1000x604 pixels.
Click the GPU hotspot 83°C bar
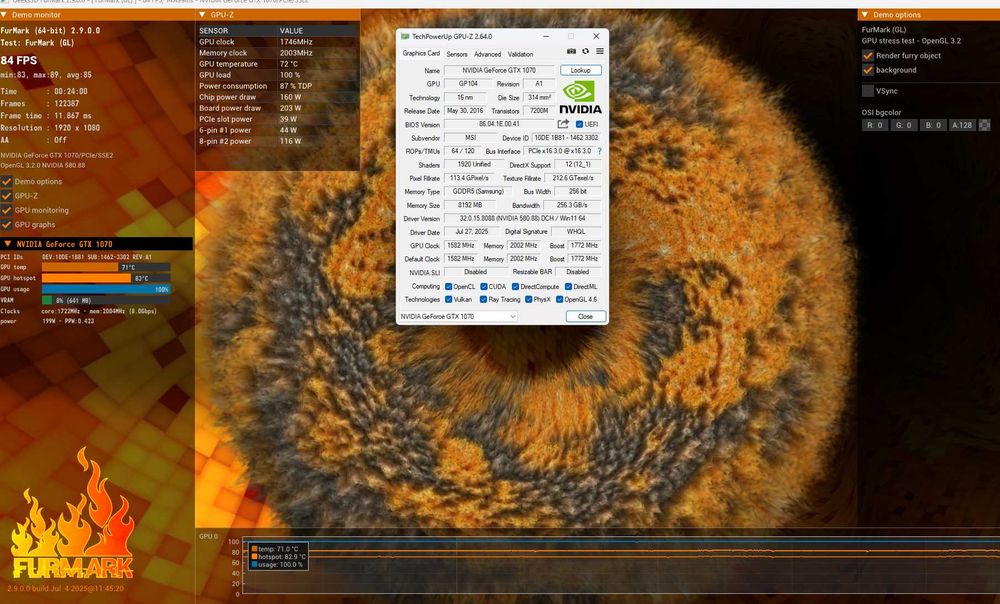106,278
